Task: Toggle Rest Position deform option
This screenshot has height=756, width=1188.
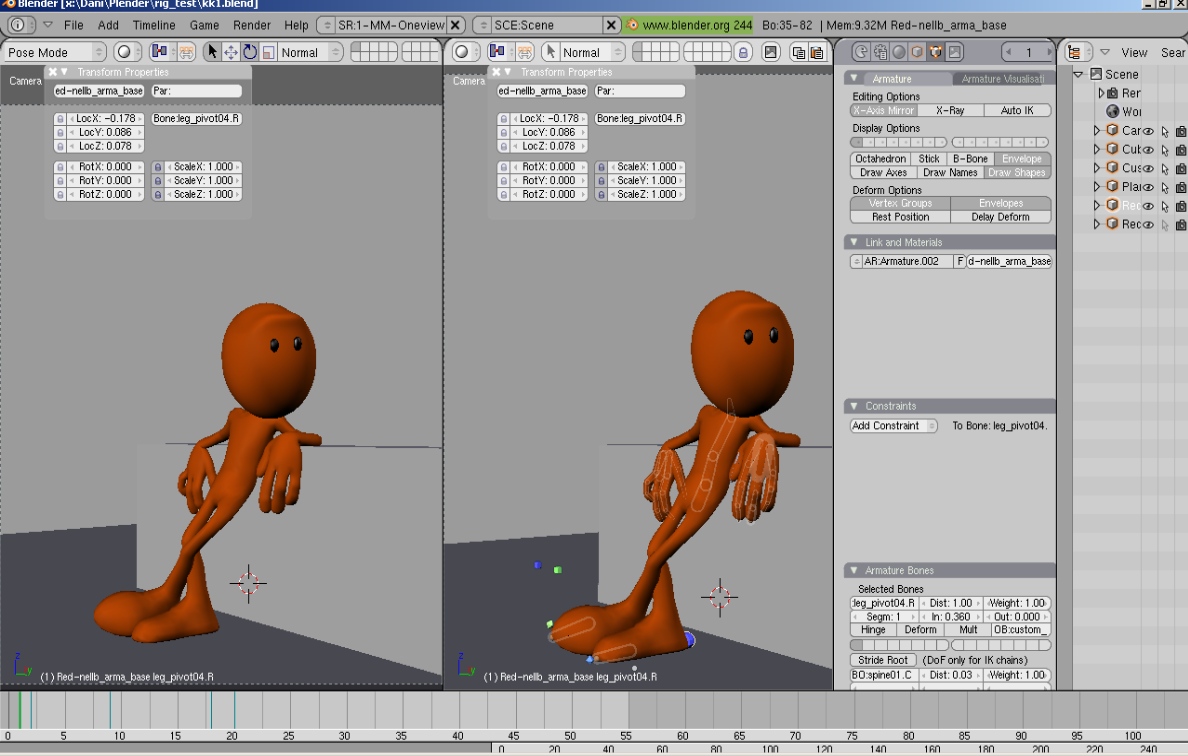Action: (900, 217)
